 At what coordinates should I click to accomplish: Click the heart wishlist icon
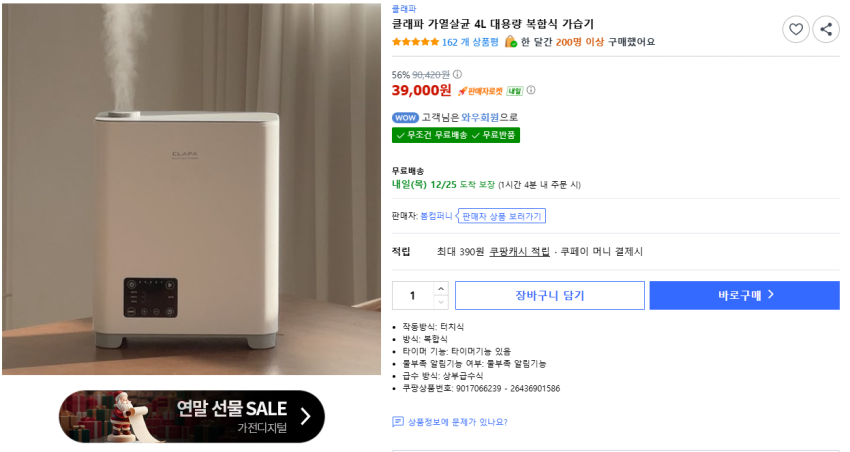(x=796, y=29)
